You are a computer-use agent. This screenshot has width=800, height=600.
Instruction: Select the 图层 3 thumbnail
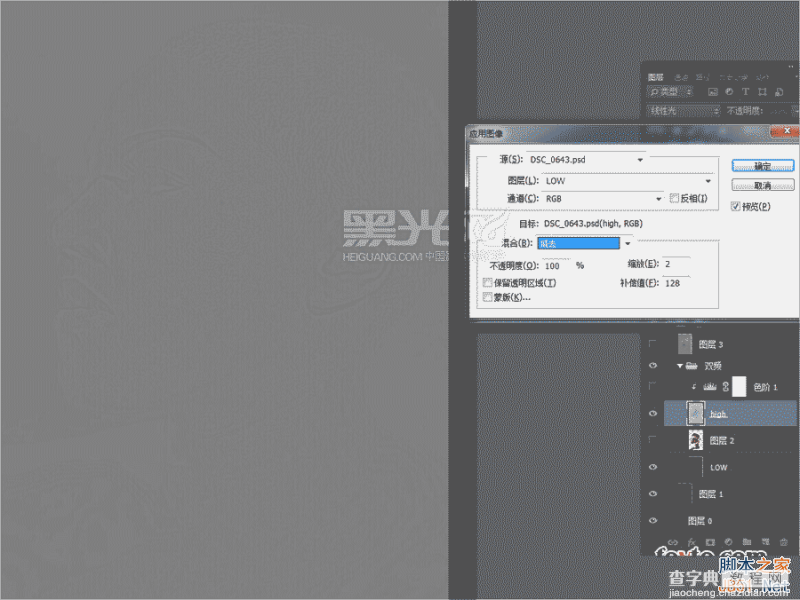point(685,344)
